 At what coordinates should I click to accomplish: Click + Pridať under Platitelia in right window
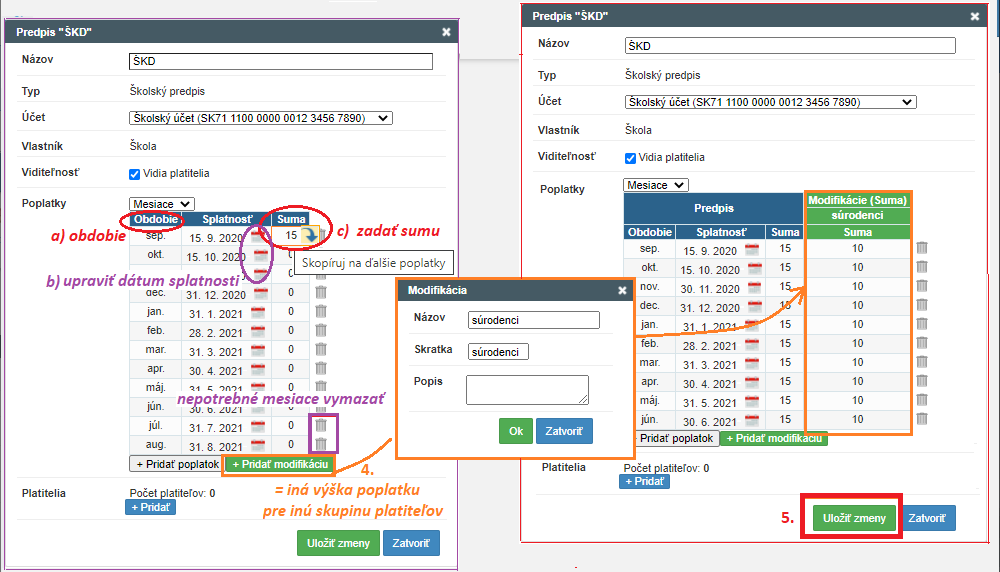coord(644,481)
